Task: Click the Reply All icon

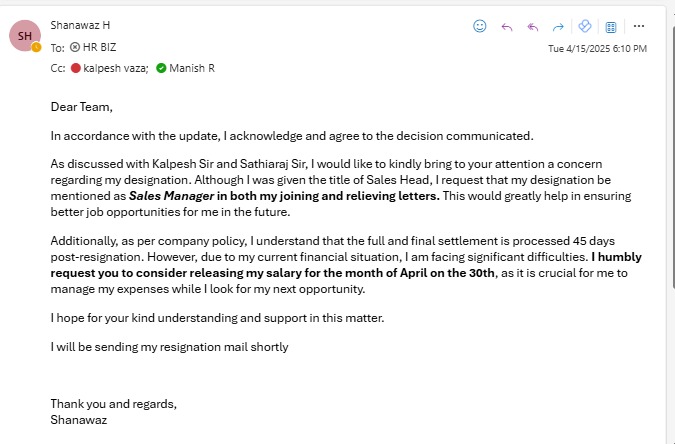Action: click(x=533, y=26)
